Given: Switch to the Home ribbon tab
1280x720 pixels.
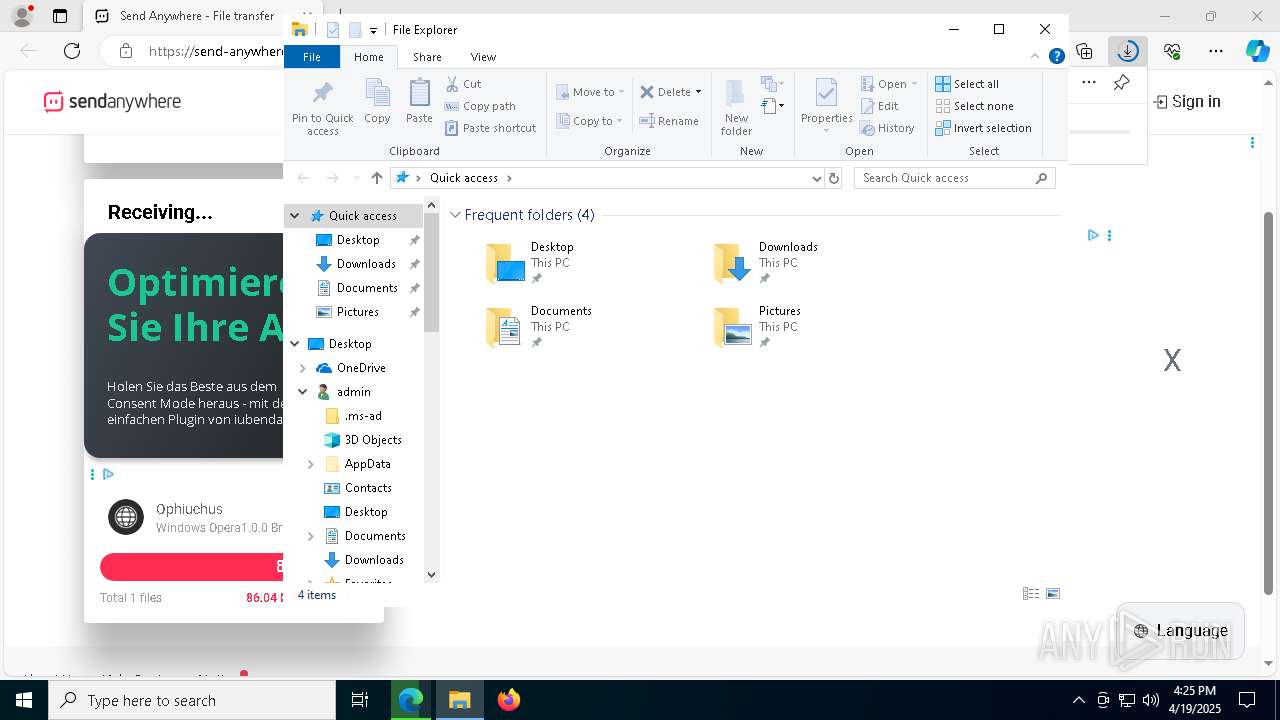Looking at the screenshot, I should pos(369,57).
